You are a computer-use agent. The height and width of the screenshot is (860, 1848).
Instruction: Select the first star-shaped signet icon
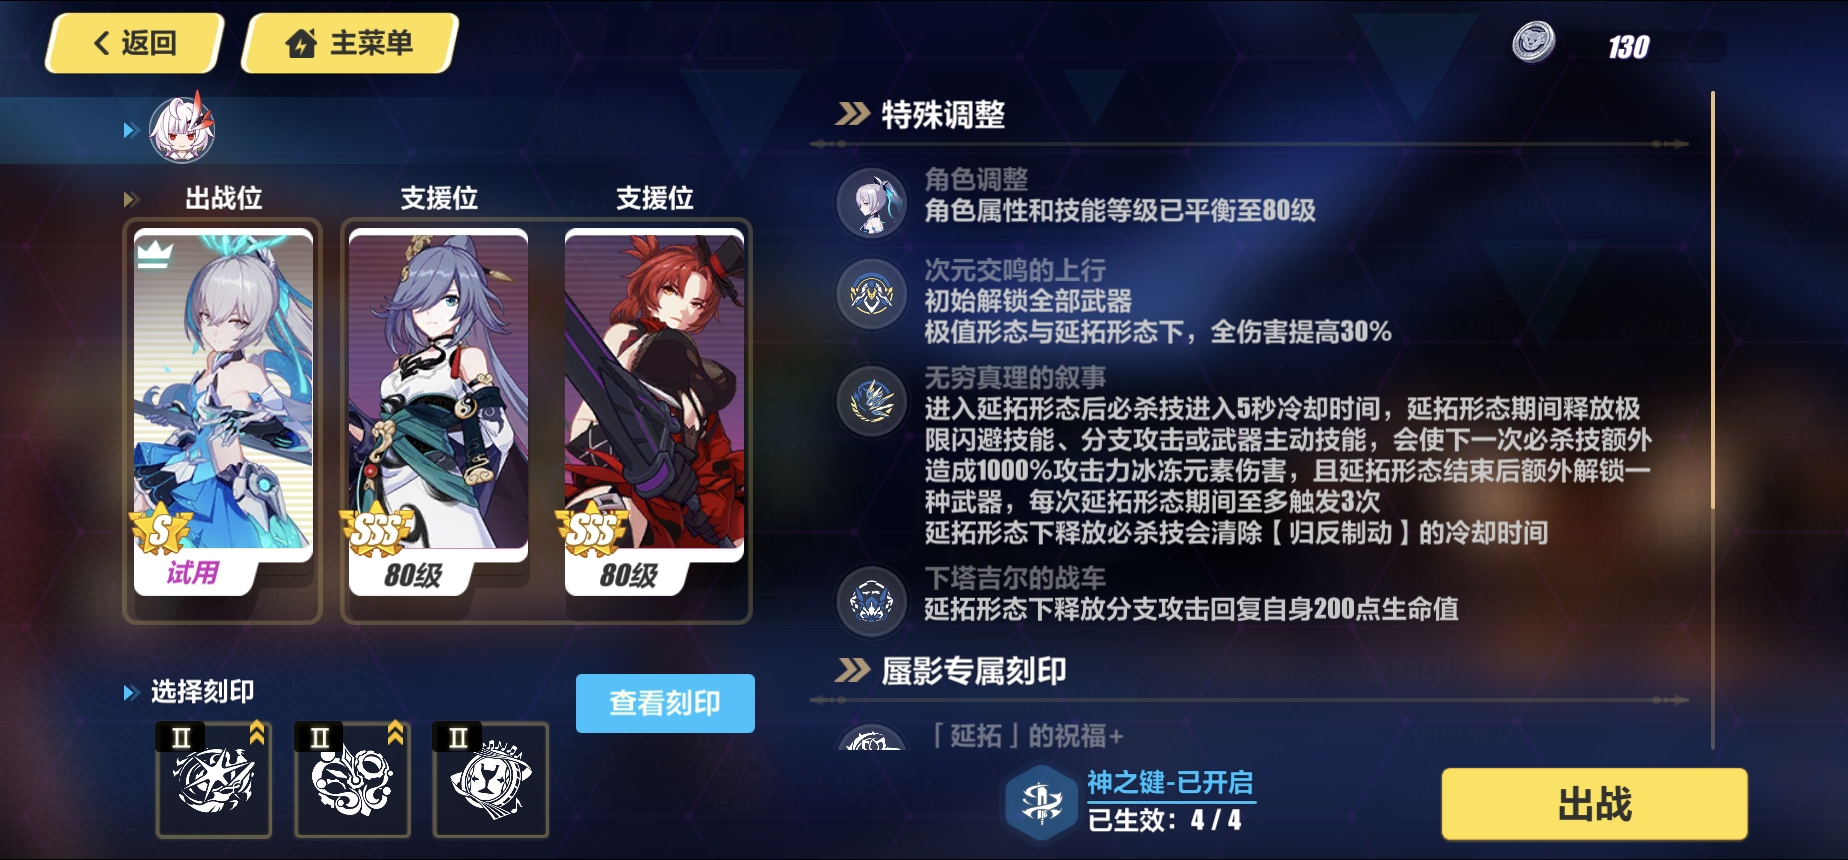coord(214,779)
